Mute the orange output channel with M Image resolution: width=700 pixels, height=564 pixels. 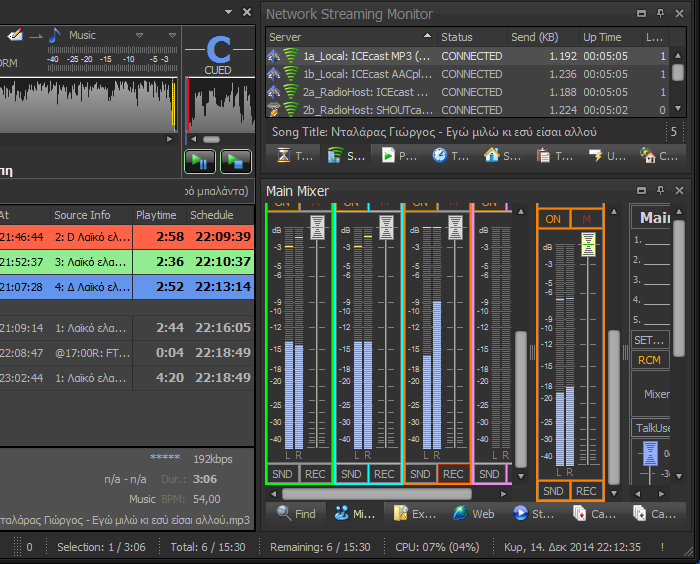[587, 219]
